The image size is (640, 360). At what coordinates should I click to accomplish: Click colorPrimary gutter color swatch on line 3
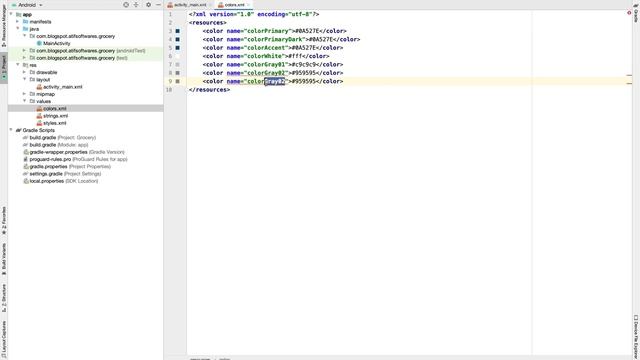(178, 31)
